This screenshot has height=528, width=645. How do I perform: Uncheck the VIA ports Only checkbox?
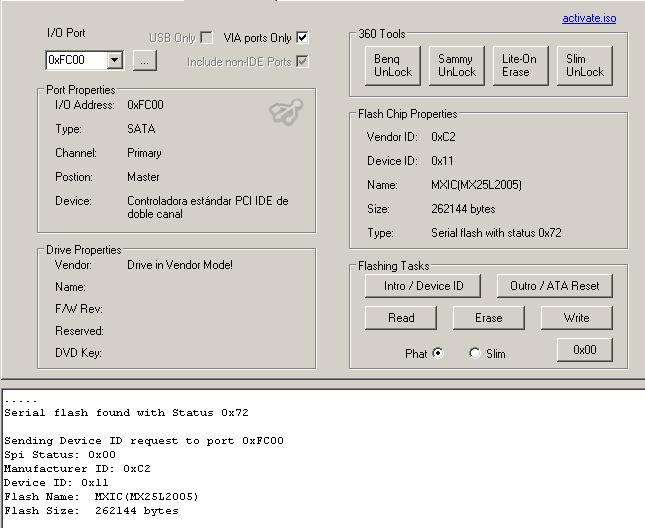pyautogui.click(x=302, y=38)
